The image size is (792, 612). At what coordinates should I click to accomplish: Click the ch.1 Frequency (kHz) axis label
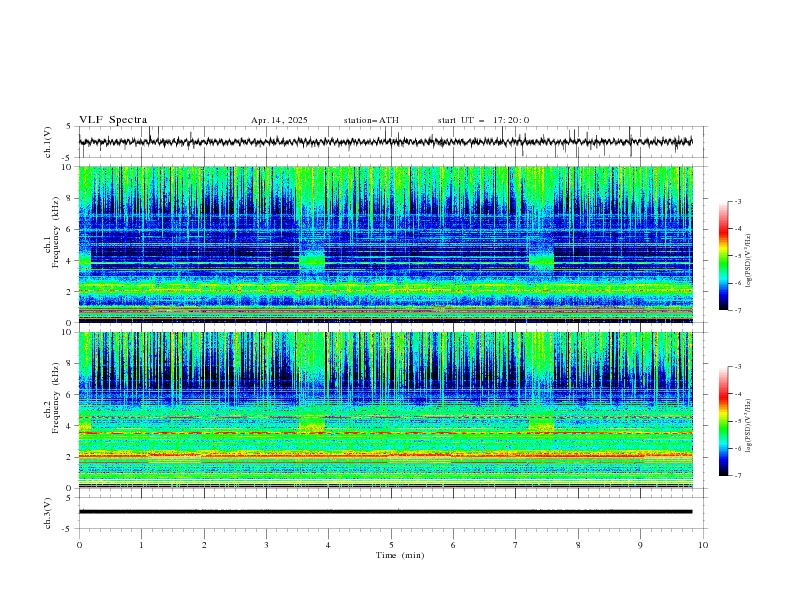click(52, 233)
